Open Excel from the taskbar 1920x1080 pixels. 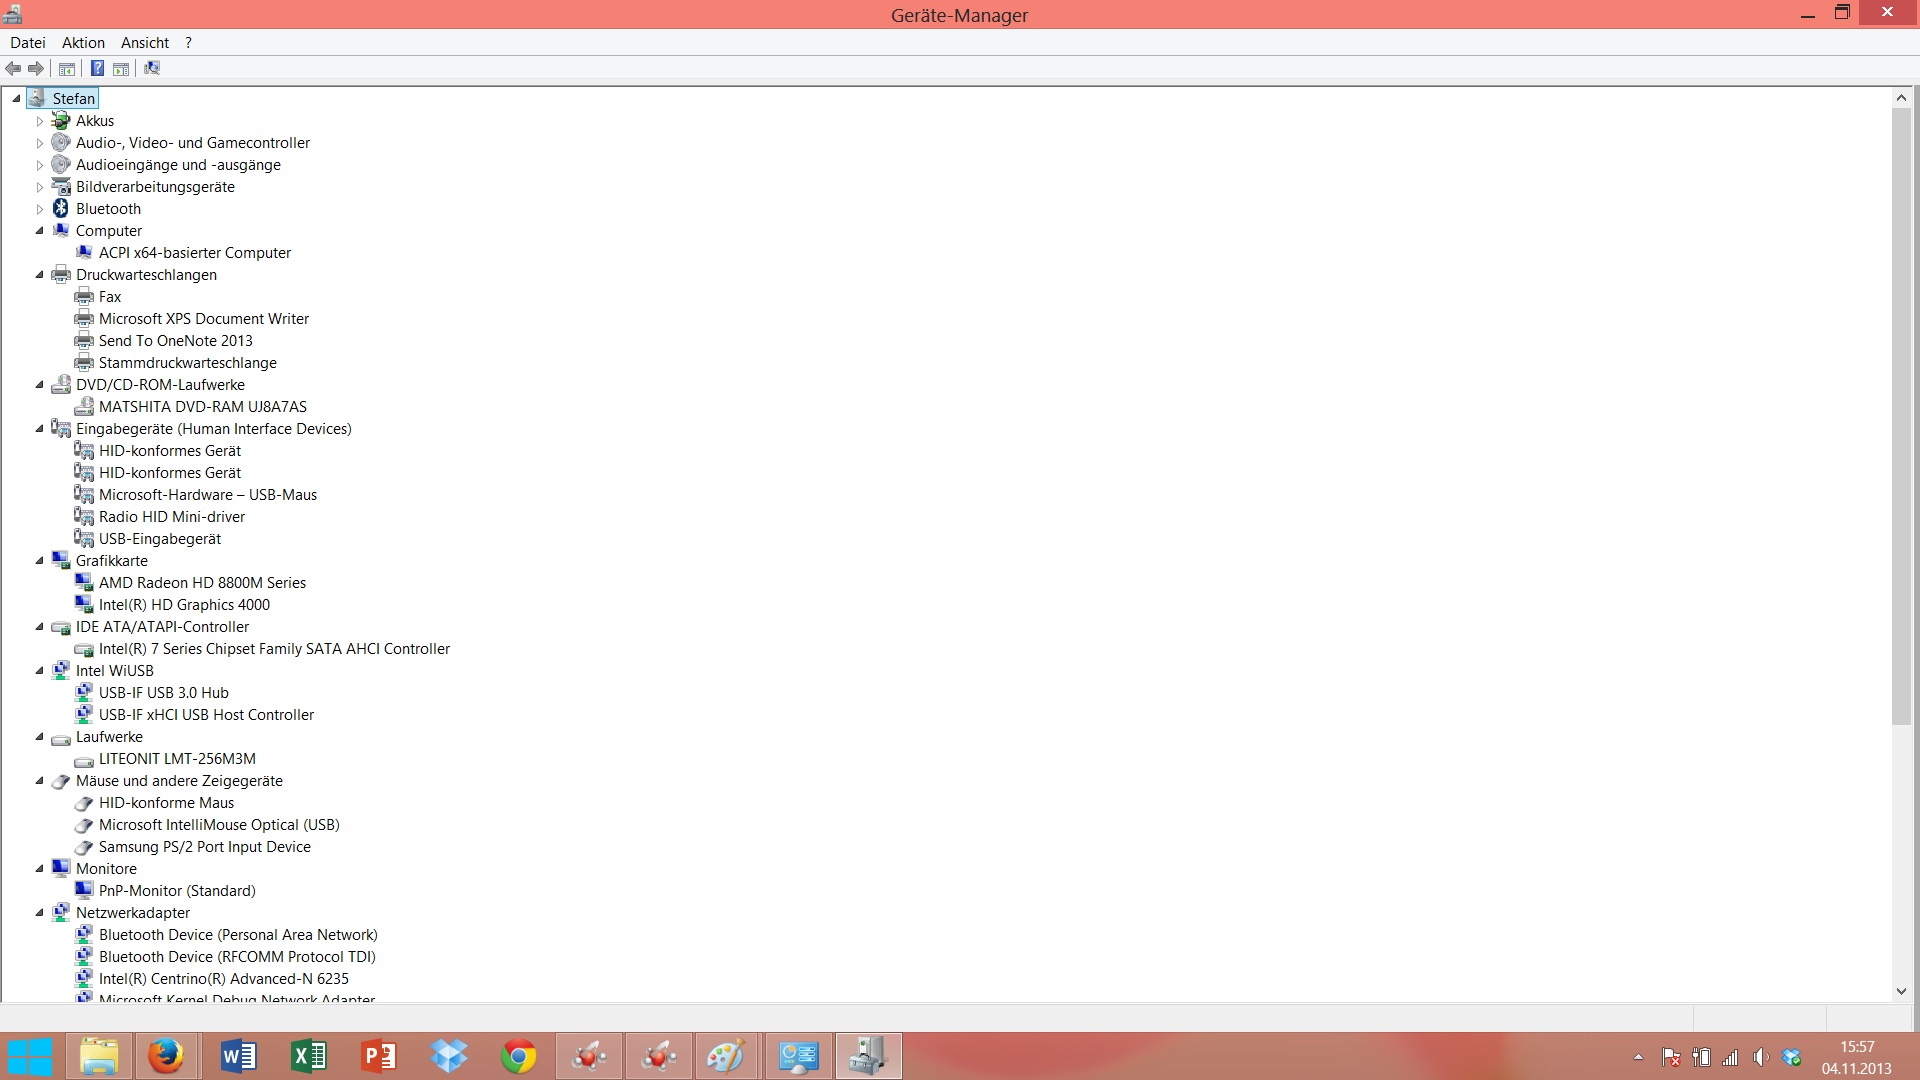[x=309, y=1056]
